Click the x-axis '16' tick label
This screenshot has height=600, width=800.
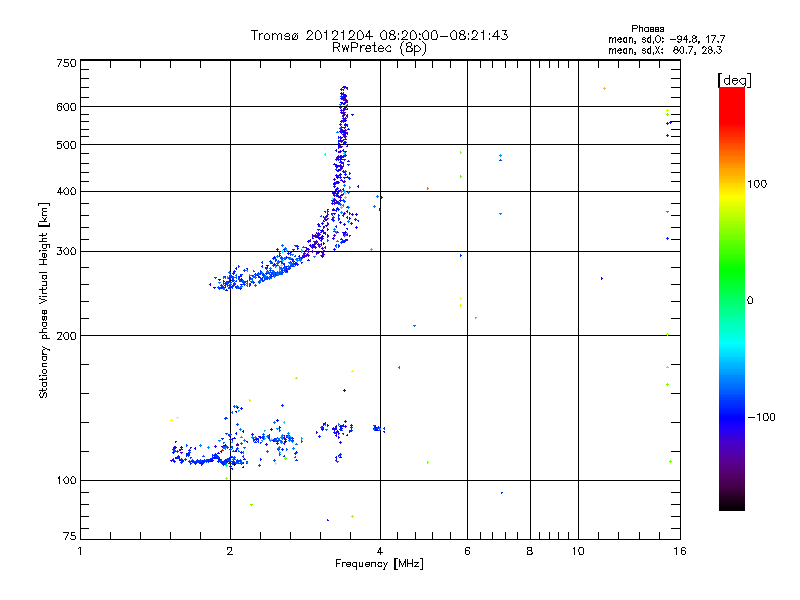tap(680, 551)
